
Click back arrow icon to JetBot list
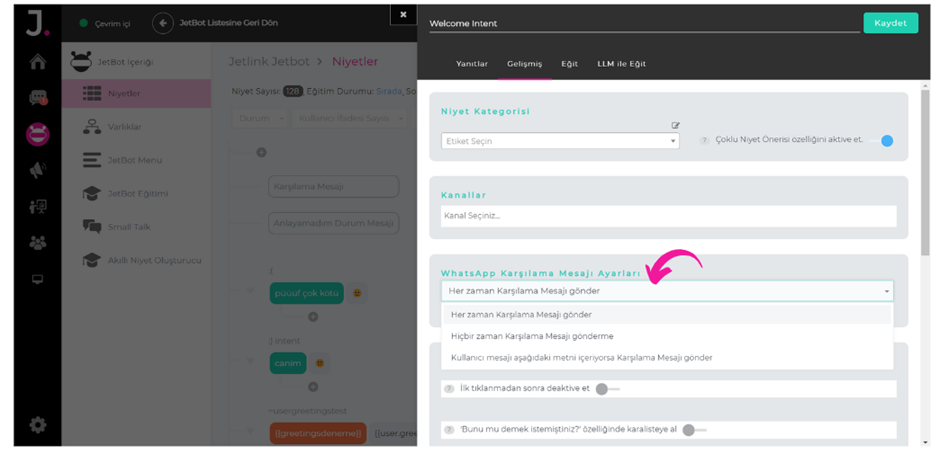point(162,23)
